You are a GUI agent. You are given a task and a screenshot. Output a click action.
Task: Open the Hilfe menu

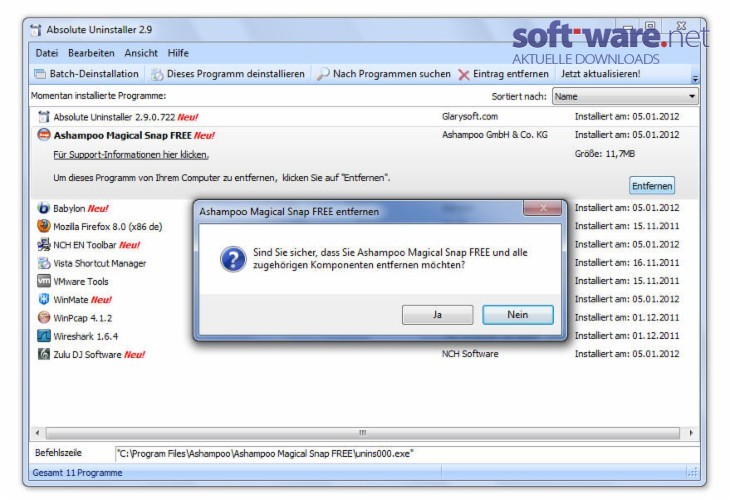178,53
